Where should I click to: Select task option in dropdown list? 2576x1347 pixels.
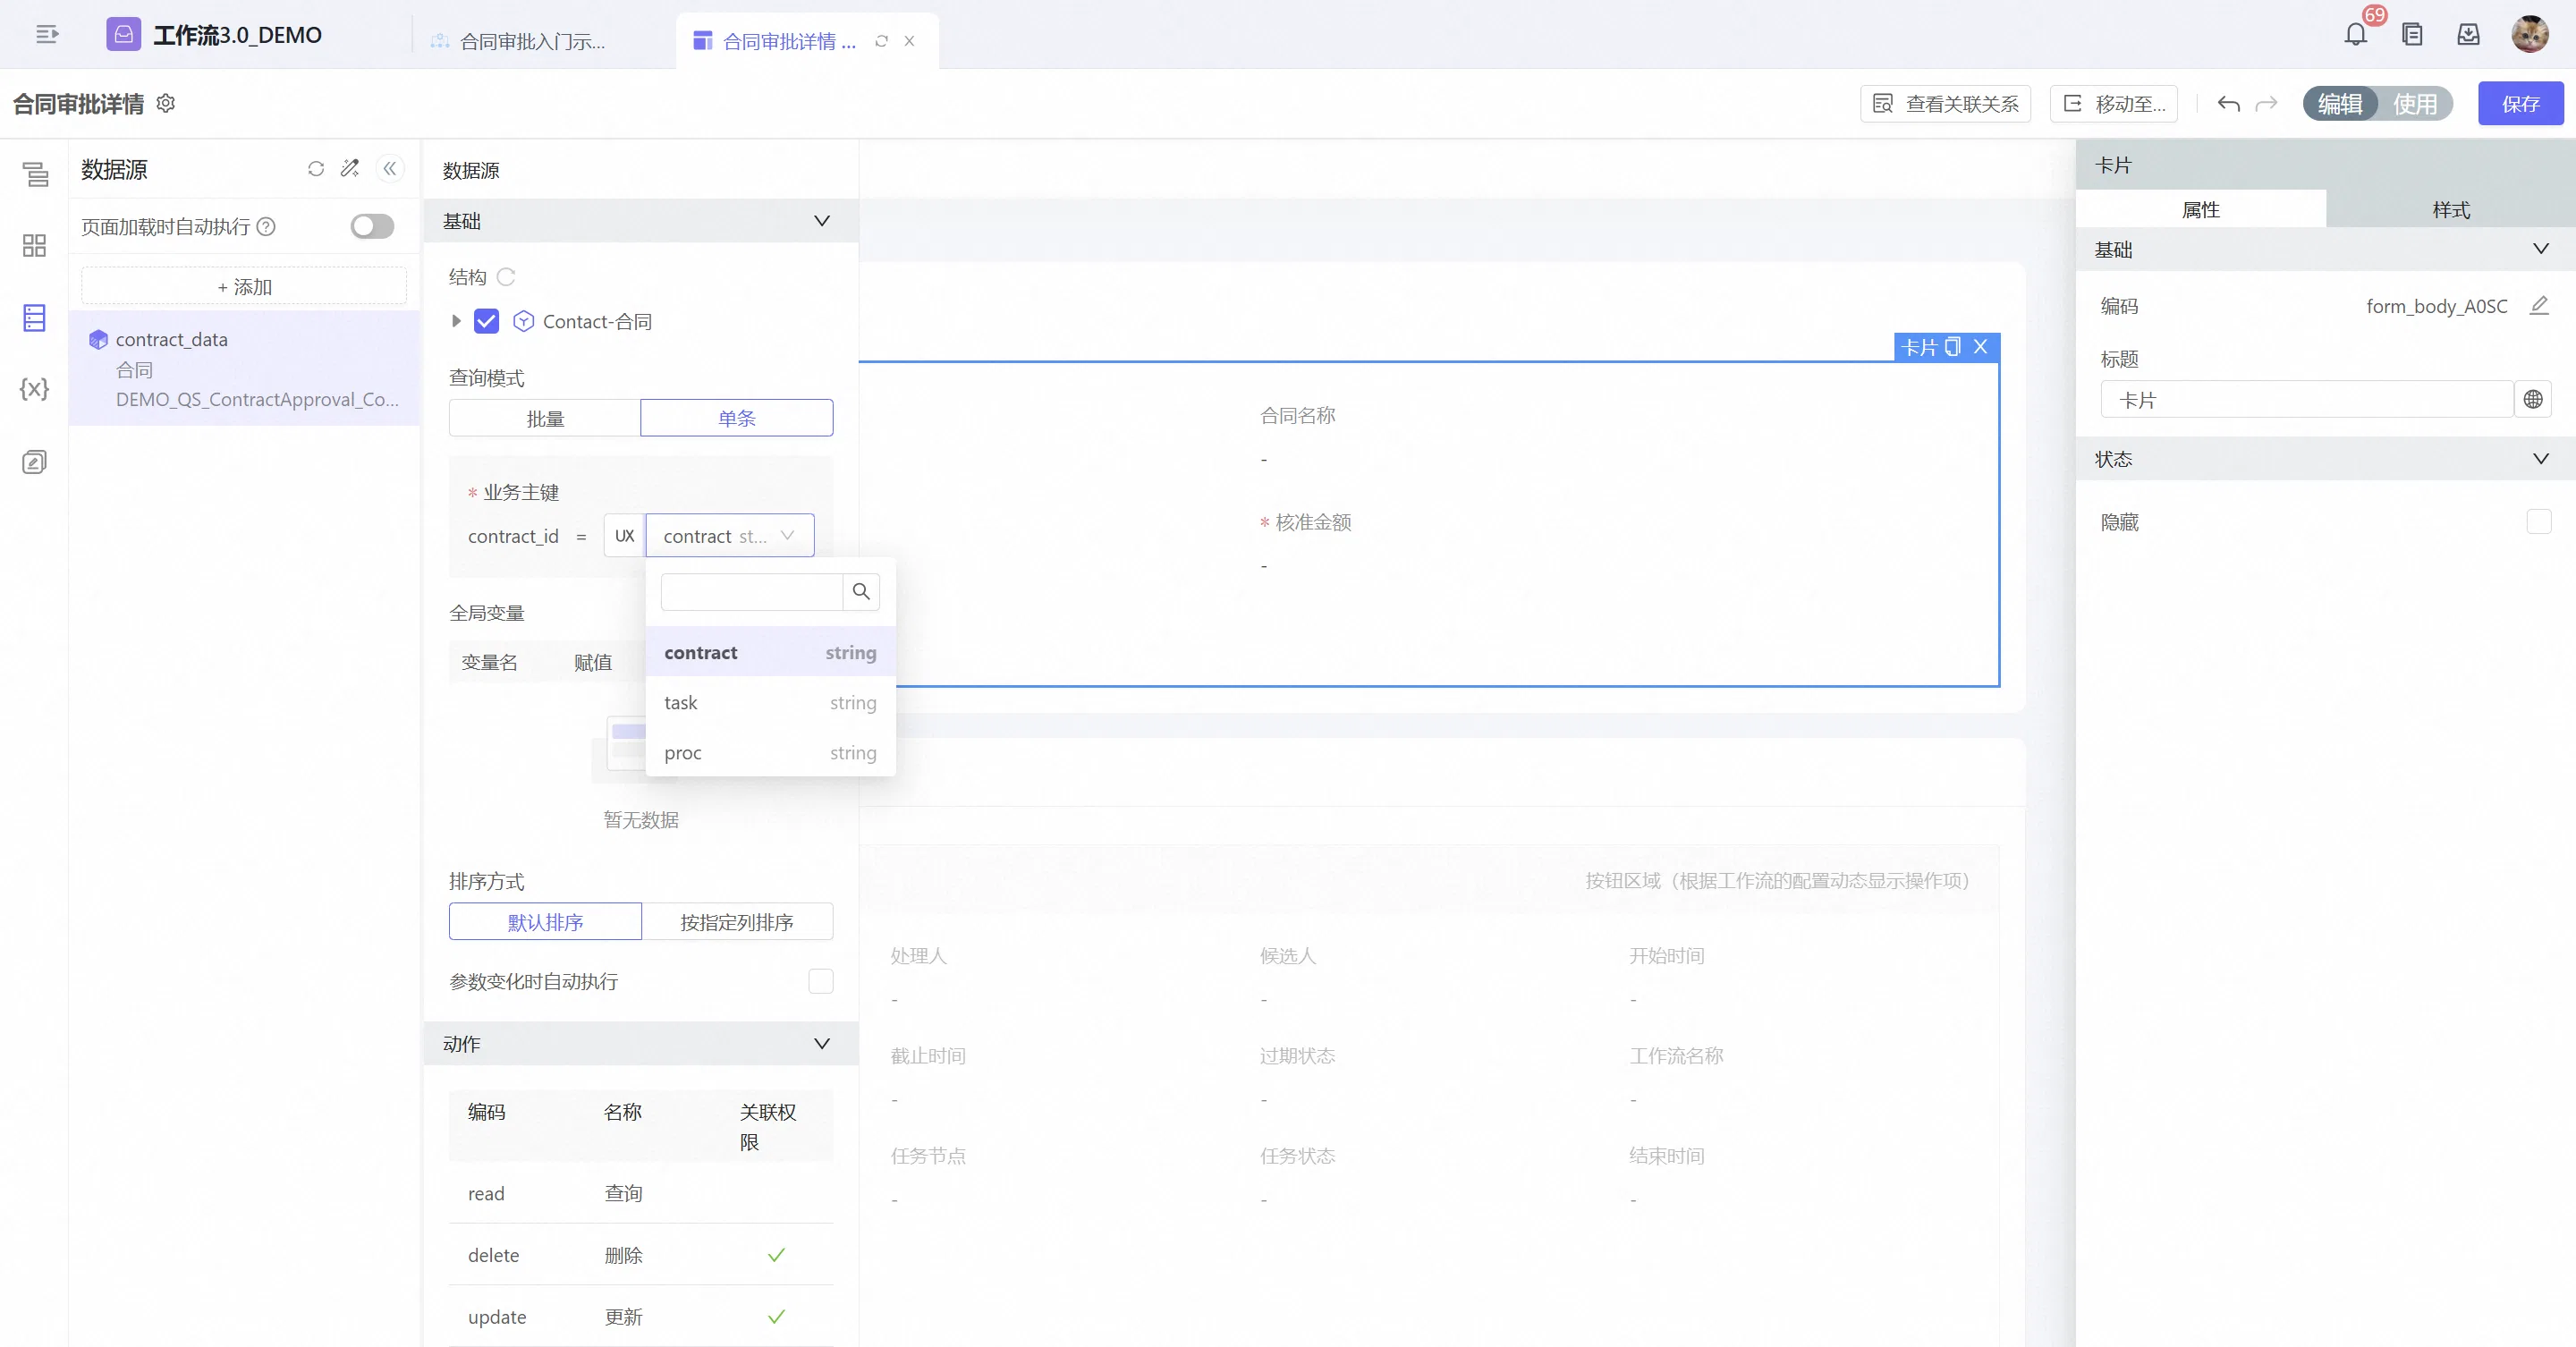point(770,703)
